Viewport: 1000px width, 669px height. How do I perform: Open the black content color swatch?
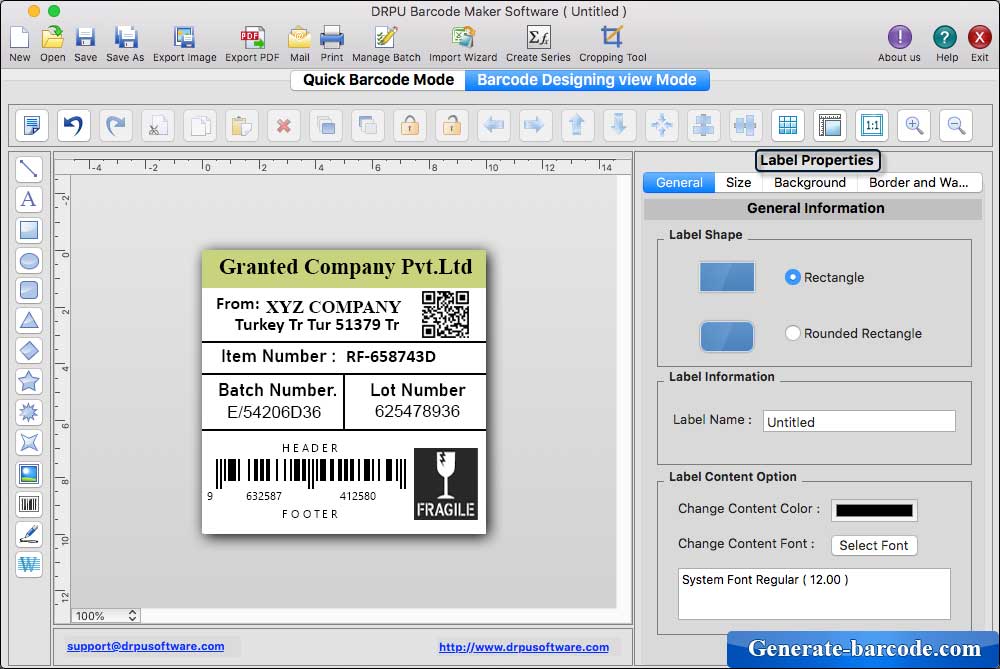[x=874, y=510]
